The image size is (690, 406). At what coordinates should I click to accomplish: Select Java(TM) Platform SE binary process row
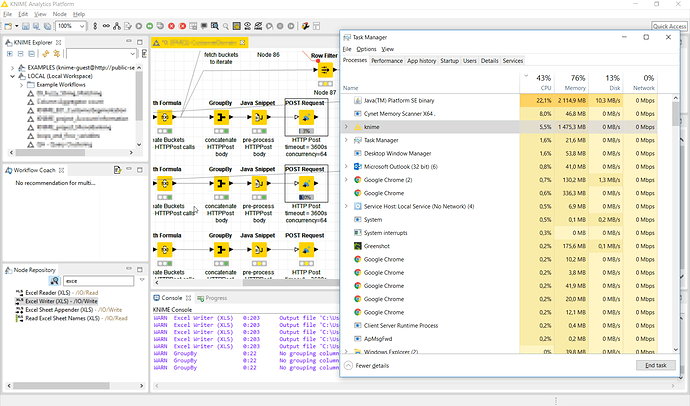pos(499,100)
